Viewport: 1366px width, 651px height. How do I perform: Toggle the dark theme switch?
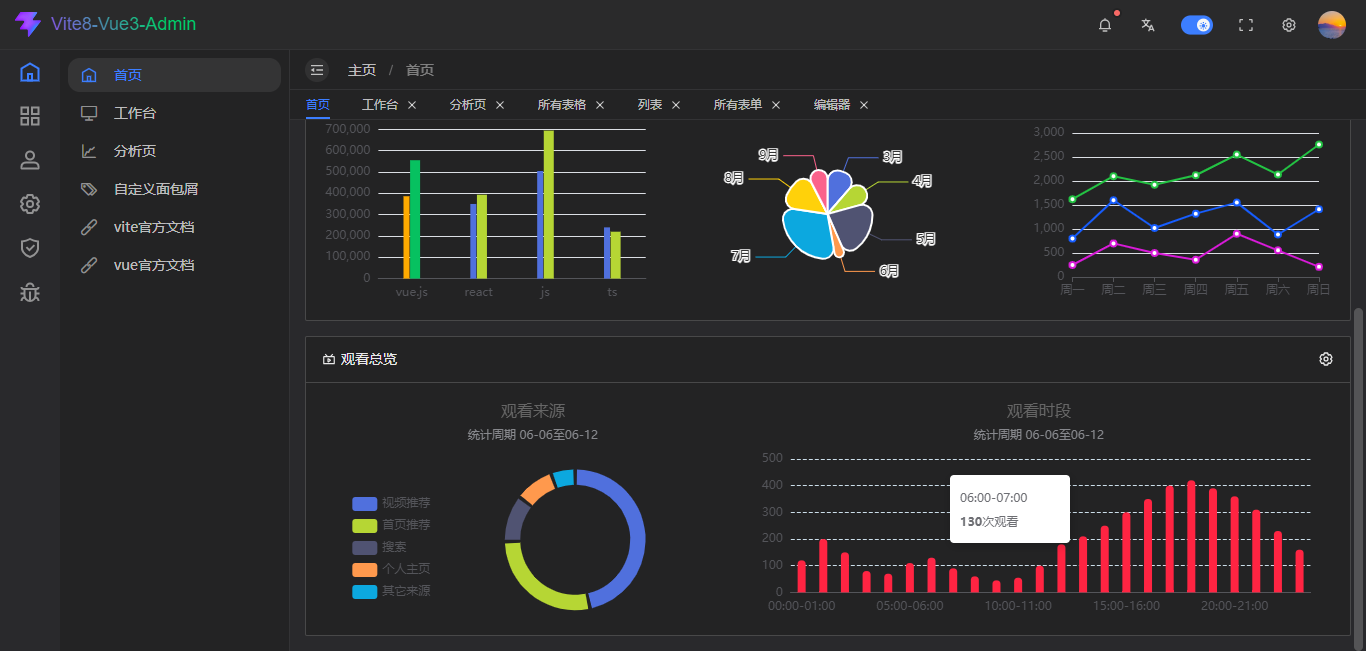1197,25
